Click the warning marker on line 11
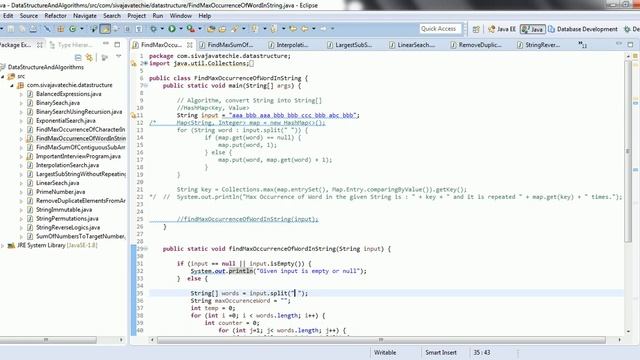 (x=133, y=116)
